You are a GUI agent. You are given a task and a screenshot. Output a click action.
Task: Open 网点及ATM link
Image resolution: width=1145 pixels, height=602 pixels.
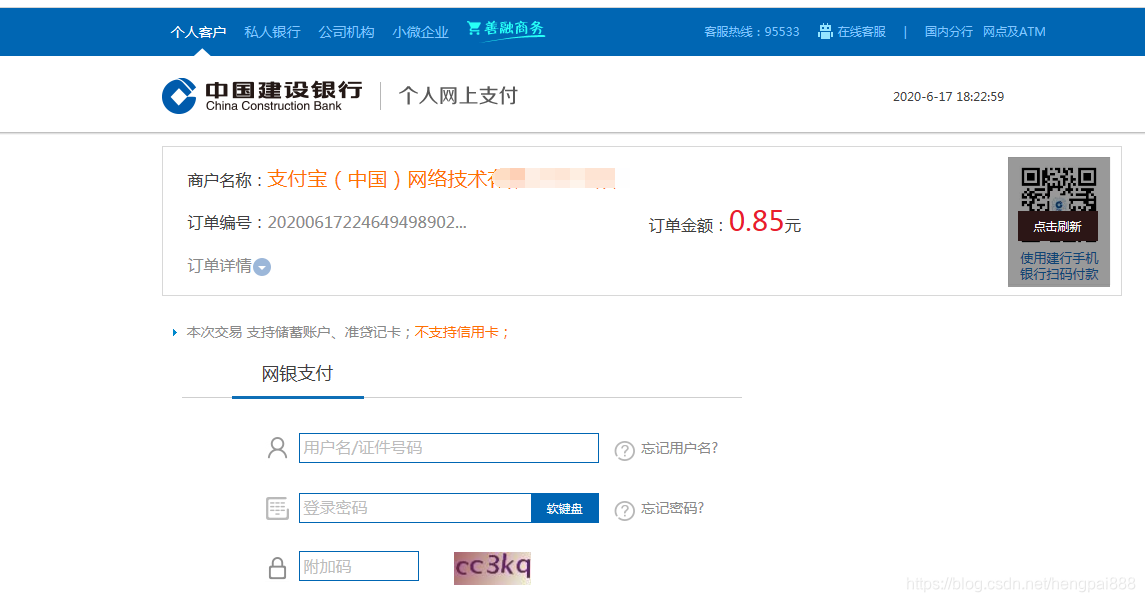[x=1014, y=31]
